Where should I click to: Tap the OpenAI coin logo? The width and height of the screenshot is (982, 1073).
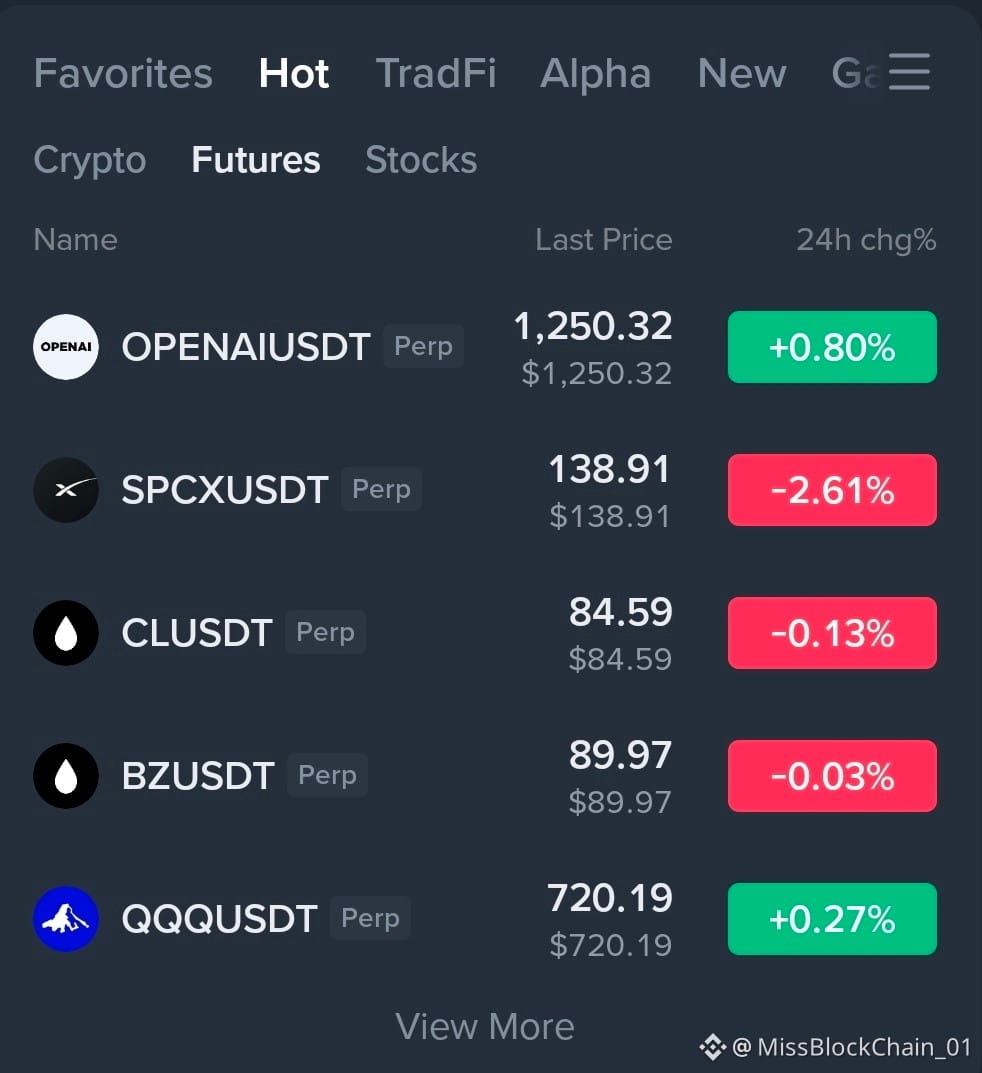click(66, 347)
